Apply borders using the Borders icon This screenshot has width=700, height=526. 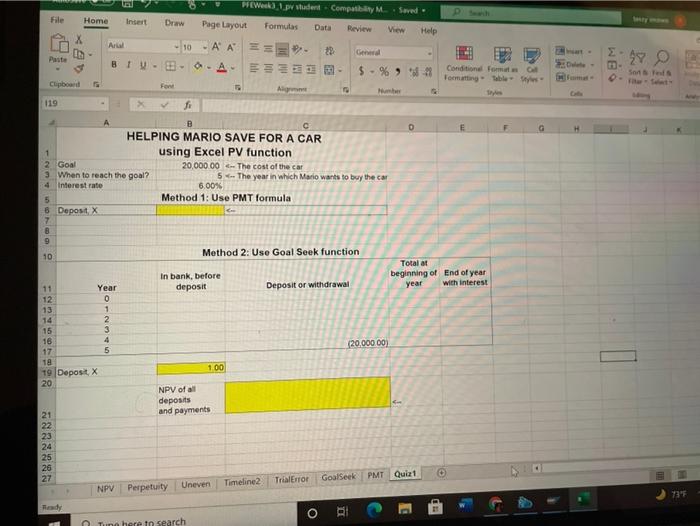point(171,67)
